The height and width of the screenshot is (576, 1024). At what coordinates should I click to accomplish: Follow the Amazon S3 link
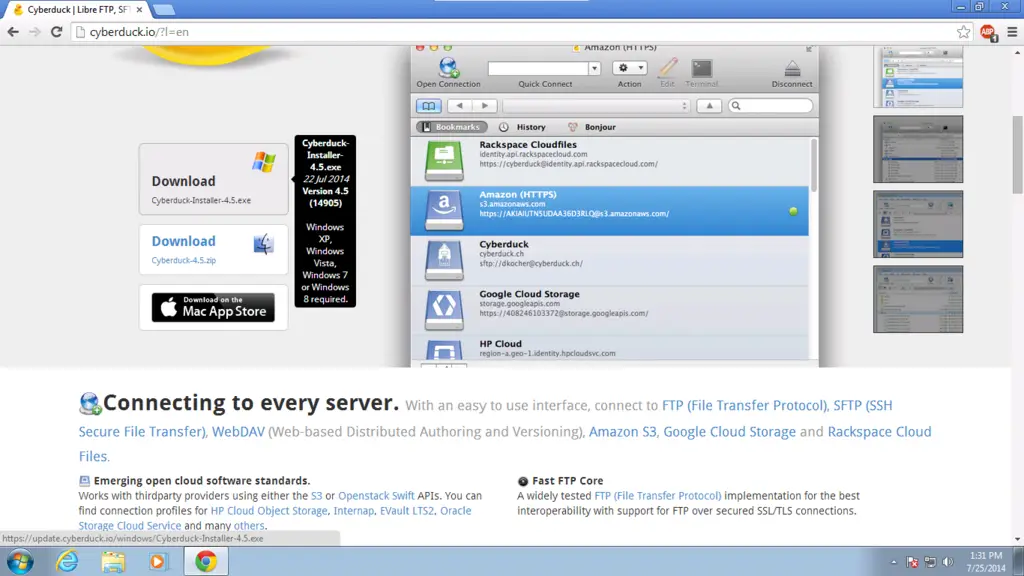tap(622, 432)
